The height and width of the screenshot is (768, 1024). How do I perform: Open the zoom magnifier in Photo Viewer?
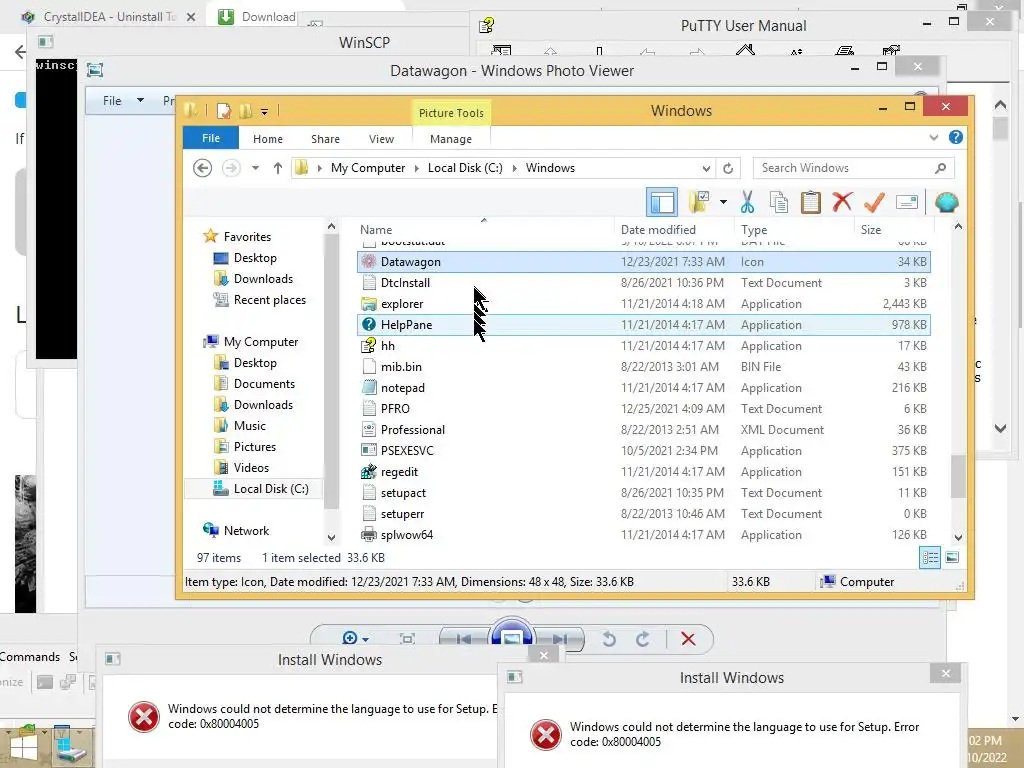pyautogui.click(x=355, y=639)
